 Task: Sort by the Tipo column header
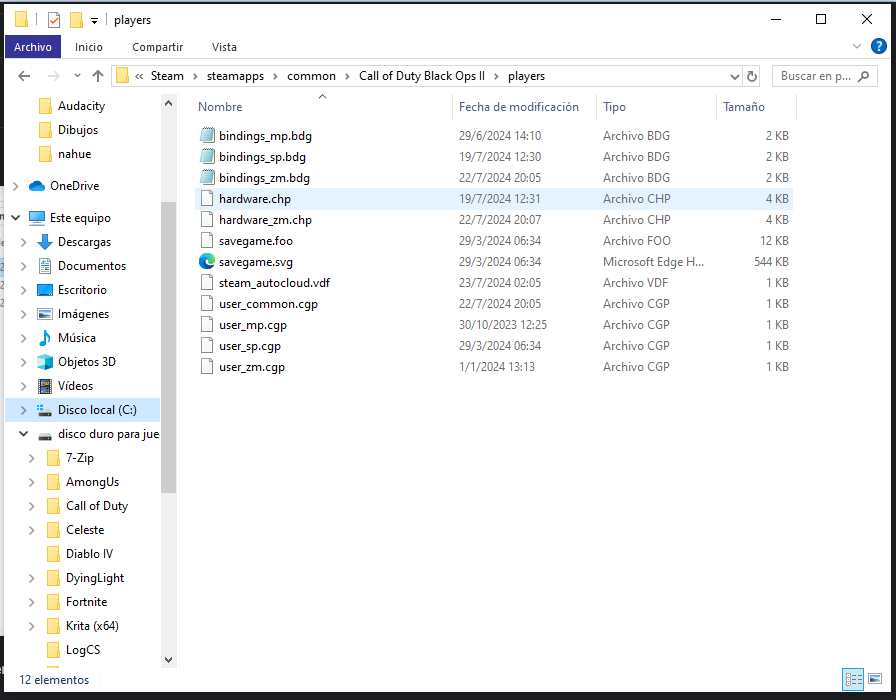pyautogui.click(x=614, y=107)
